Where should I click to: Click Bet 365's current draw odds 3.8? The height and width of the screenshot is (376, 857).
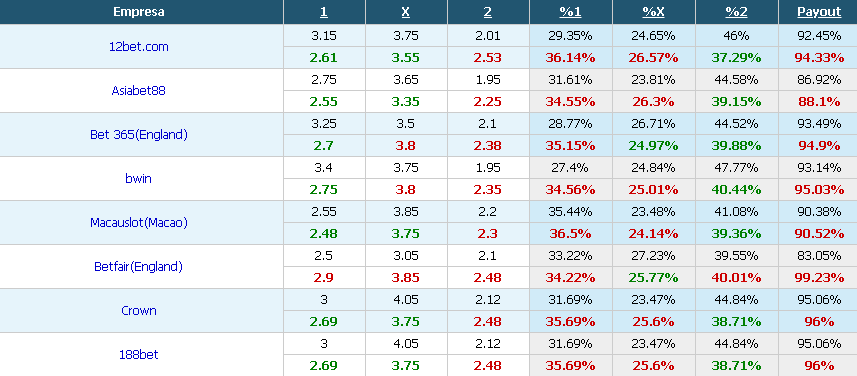point(406,146)
